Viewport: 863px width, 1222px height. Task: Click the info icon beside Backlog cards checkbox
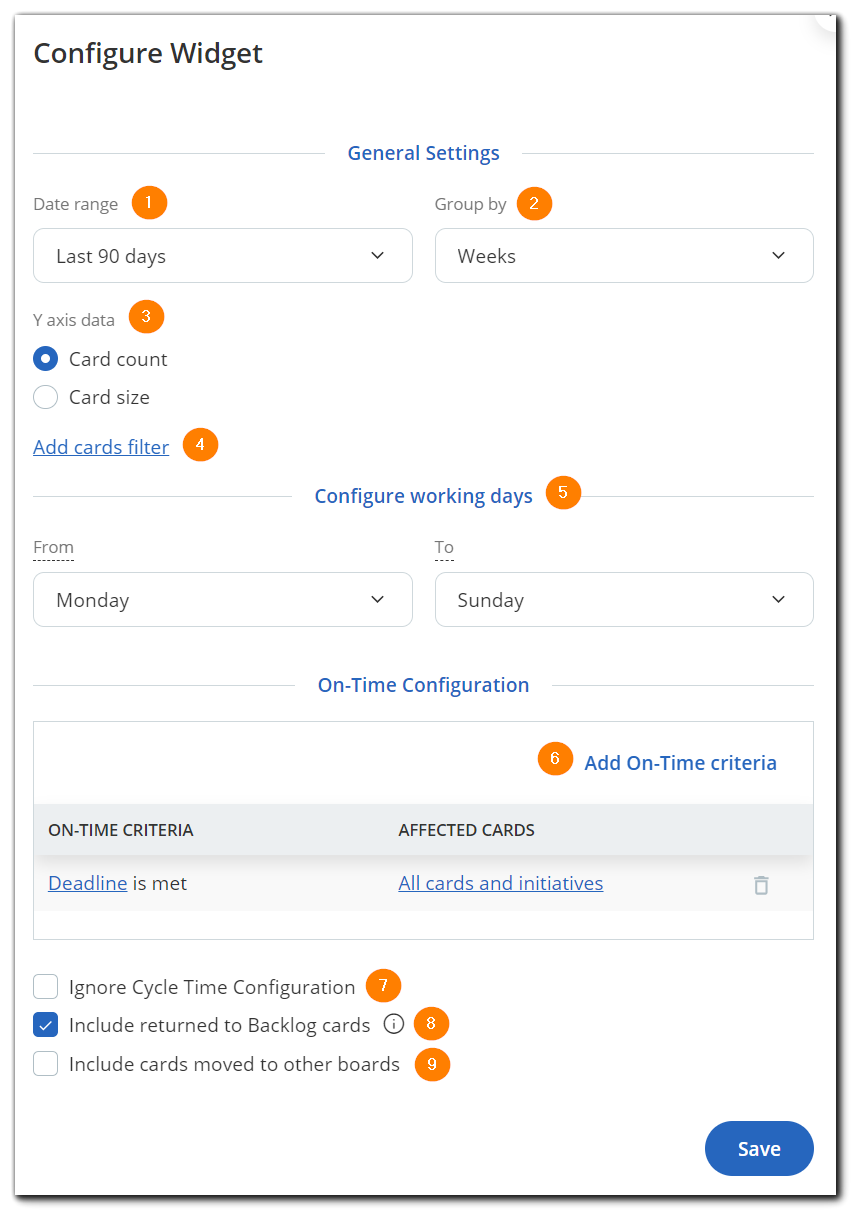point(393,1024)
